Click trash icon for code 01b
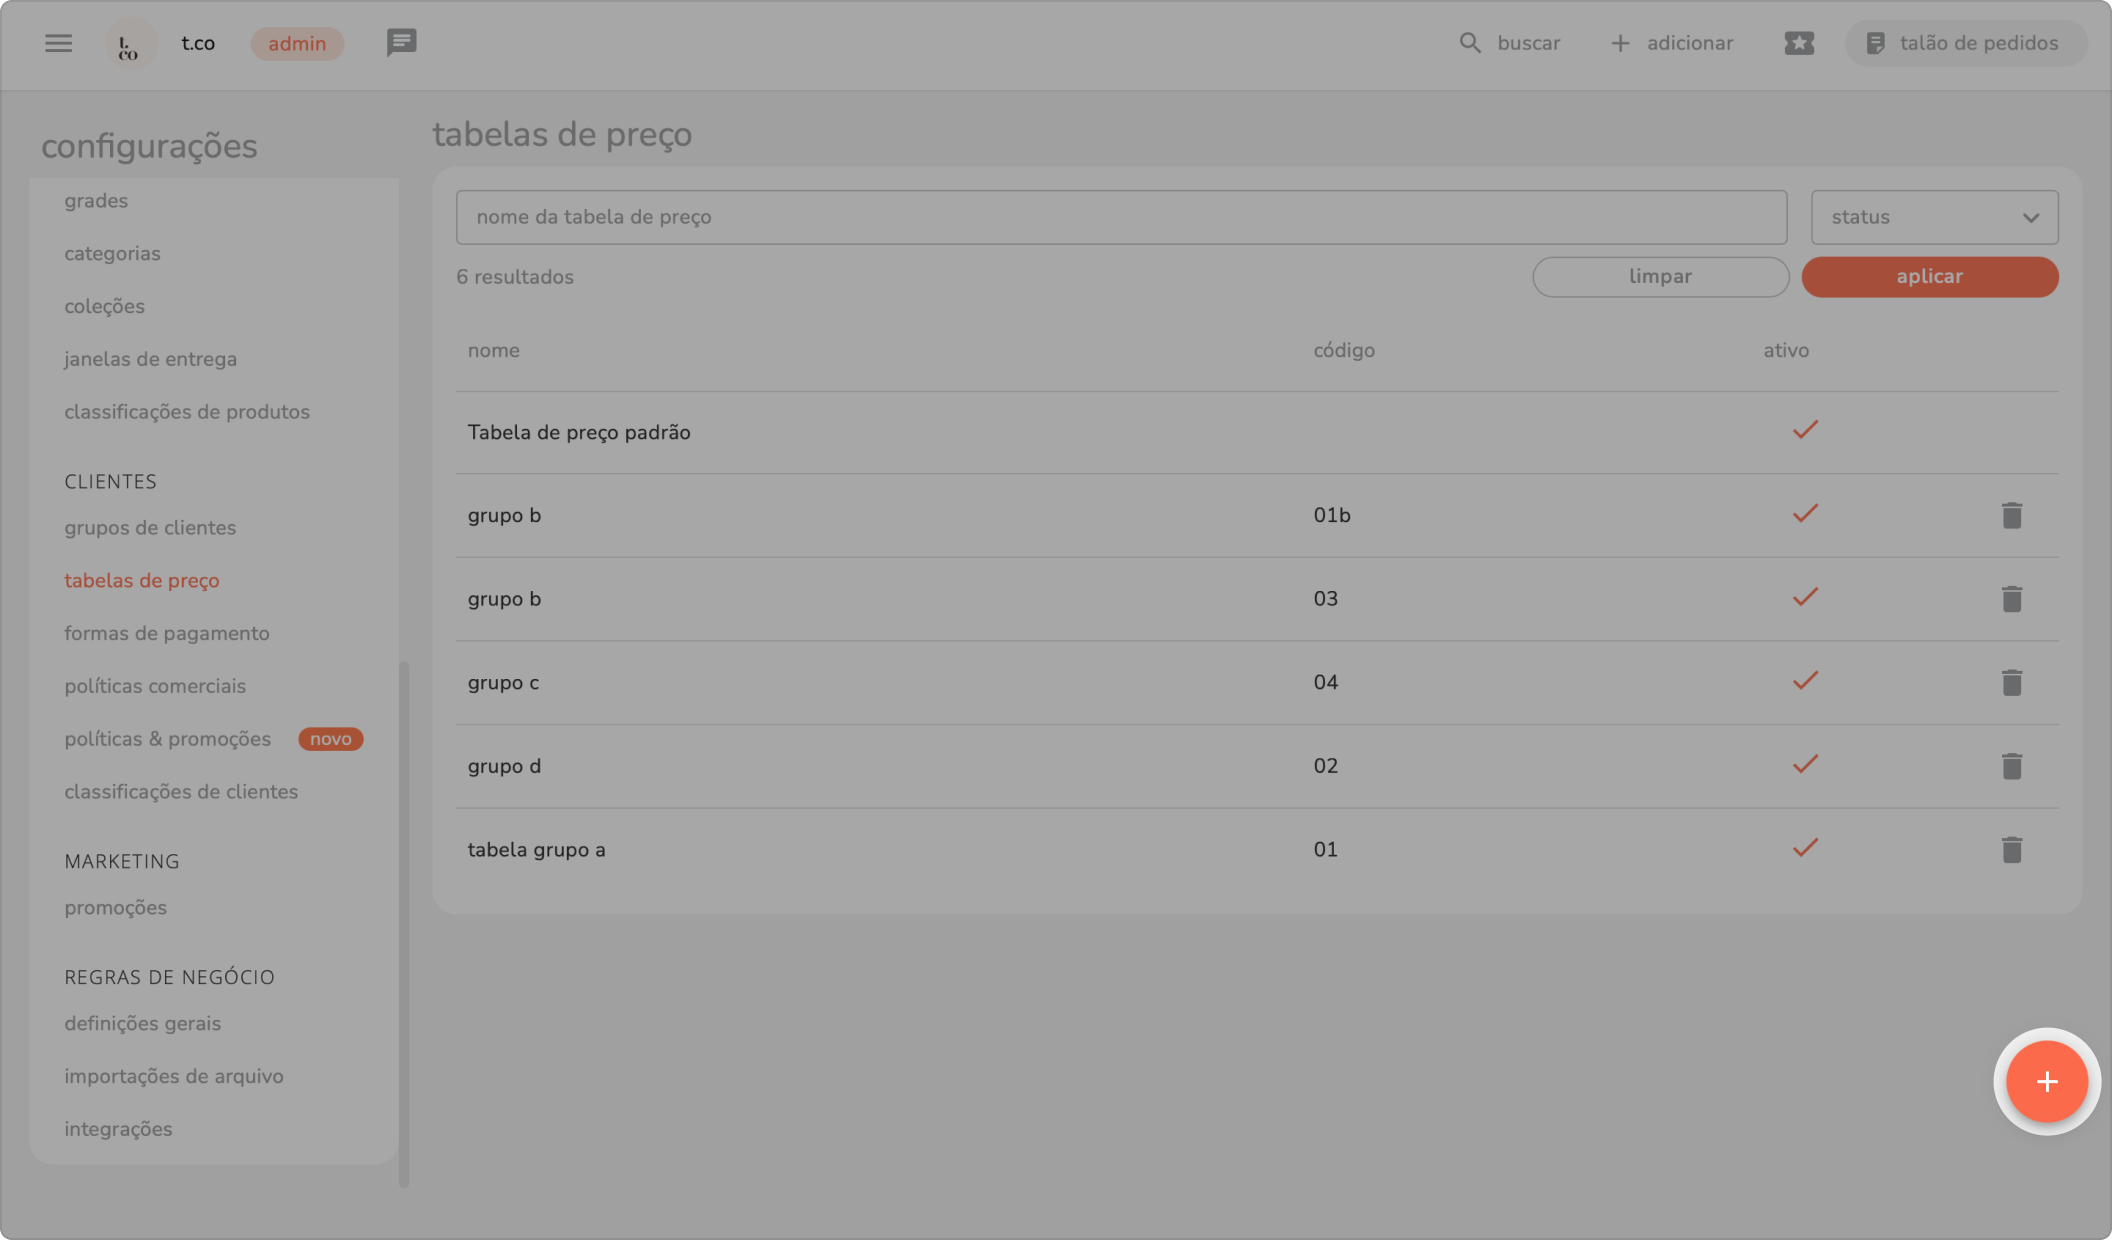Image resolution: width=2112 pixels, height=1240 pixels. click(x=2012, y=515)
